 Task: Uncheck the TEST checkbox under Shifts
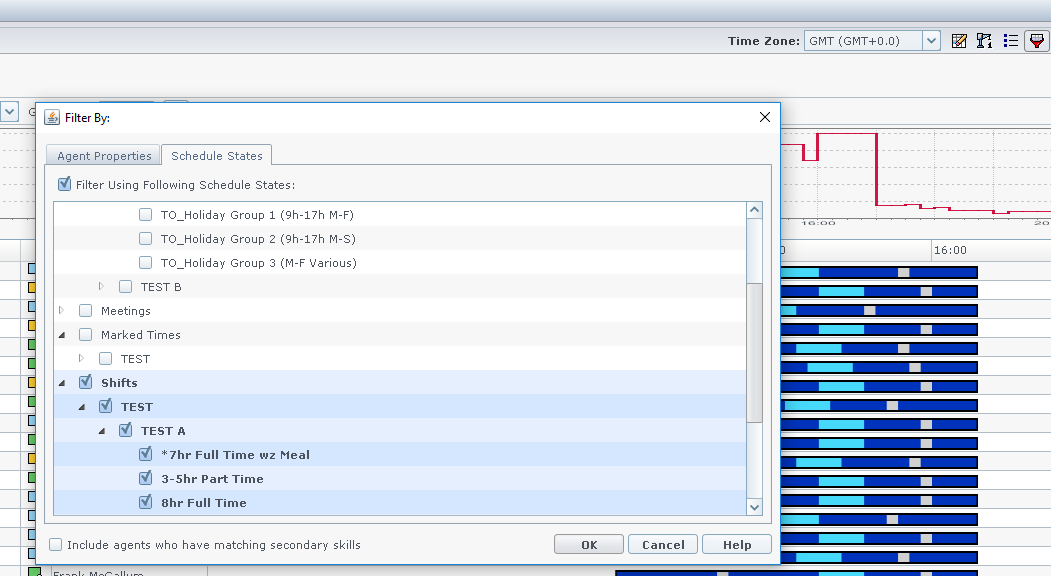tap(105, 406)
